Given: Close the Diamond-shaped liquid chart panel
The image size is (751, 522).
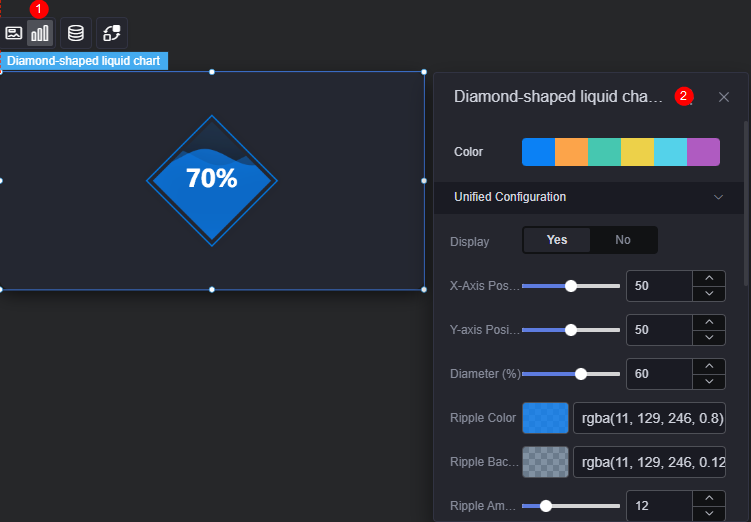Looking at the screenshot, I should pyautogui.click(x=724, y=97).
